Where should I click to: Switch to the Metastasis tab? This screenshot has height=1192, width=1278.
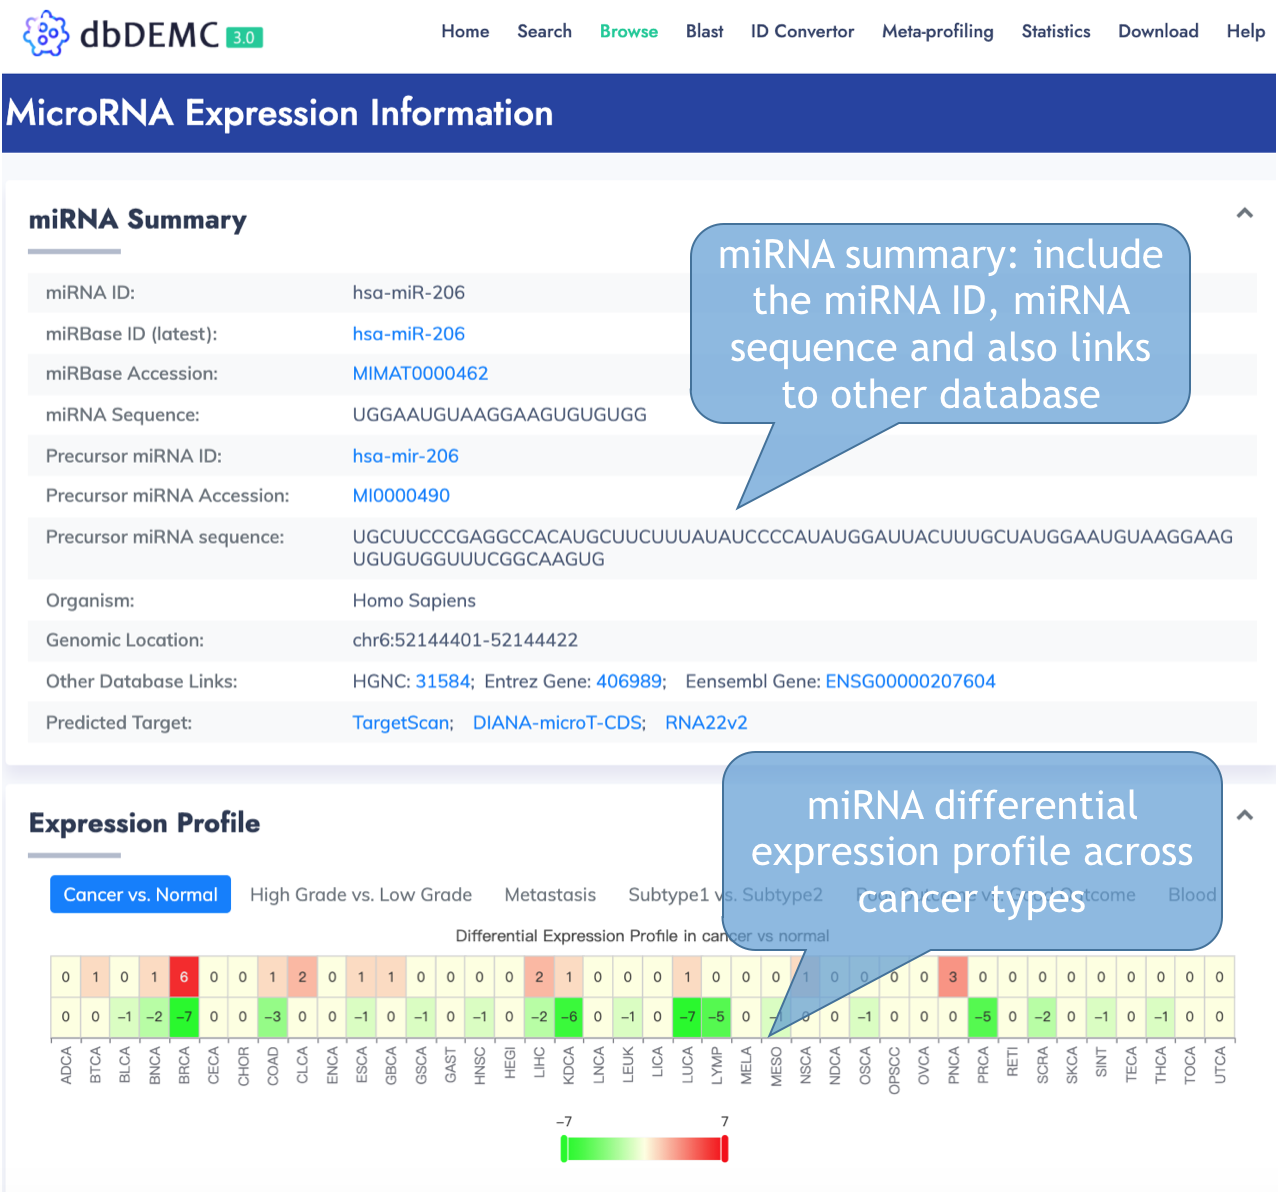tap(550, 894)
